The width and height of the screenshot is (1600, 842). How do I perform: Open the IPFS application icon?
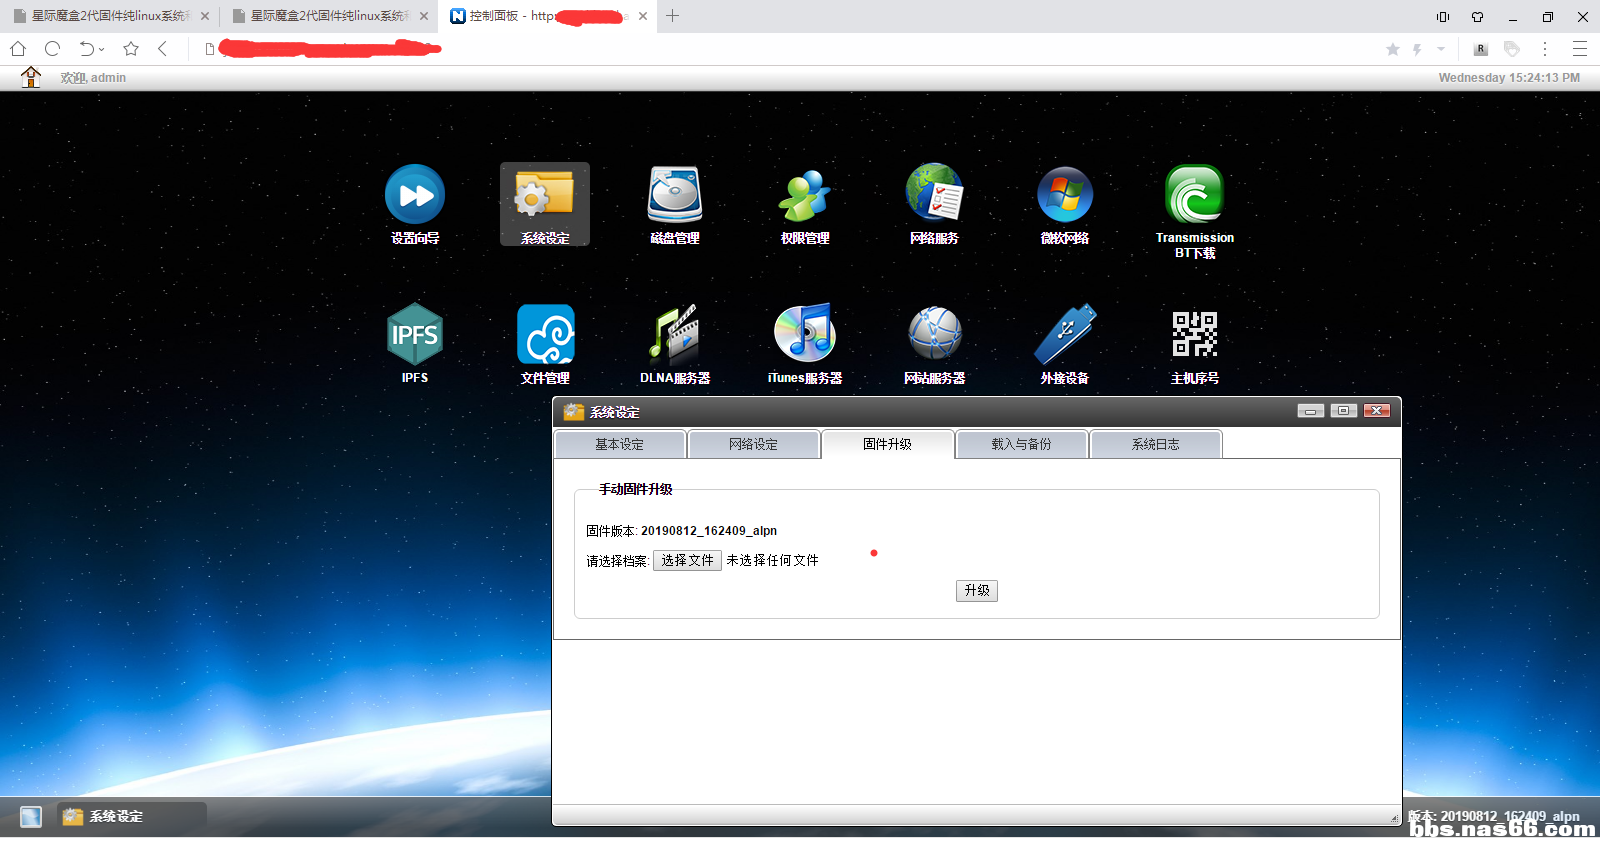(415, 335)
